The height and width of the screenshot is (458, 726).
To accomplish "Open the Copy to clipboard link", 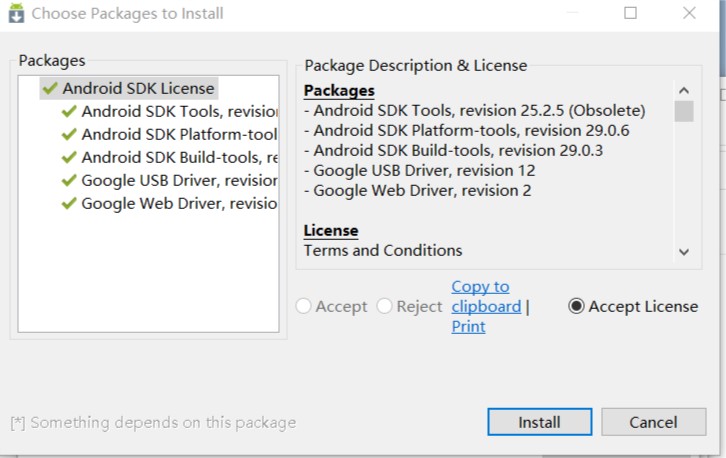I will [486, 296].
